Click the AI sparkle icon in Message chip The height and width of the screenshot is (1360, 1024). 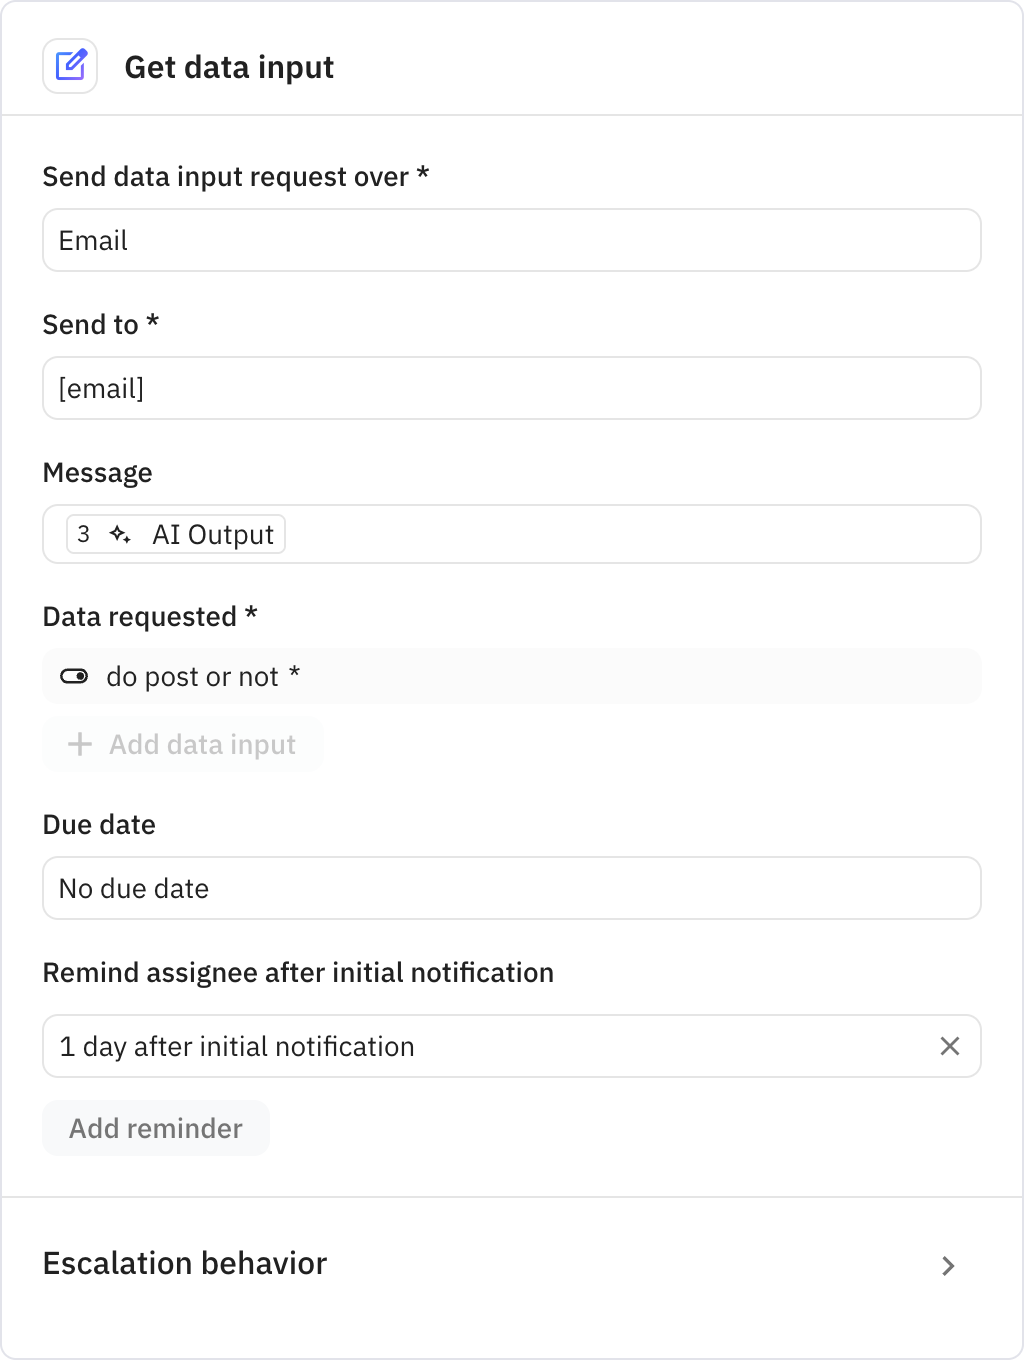(120, 534)
